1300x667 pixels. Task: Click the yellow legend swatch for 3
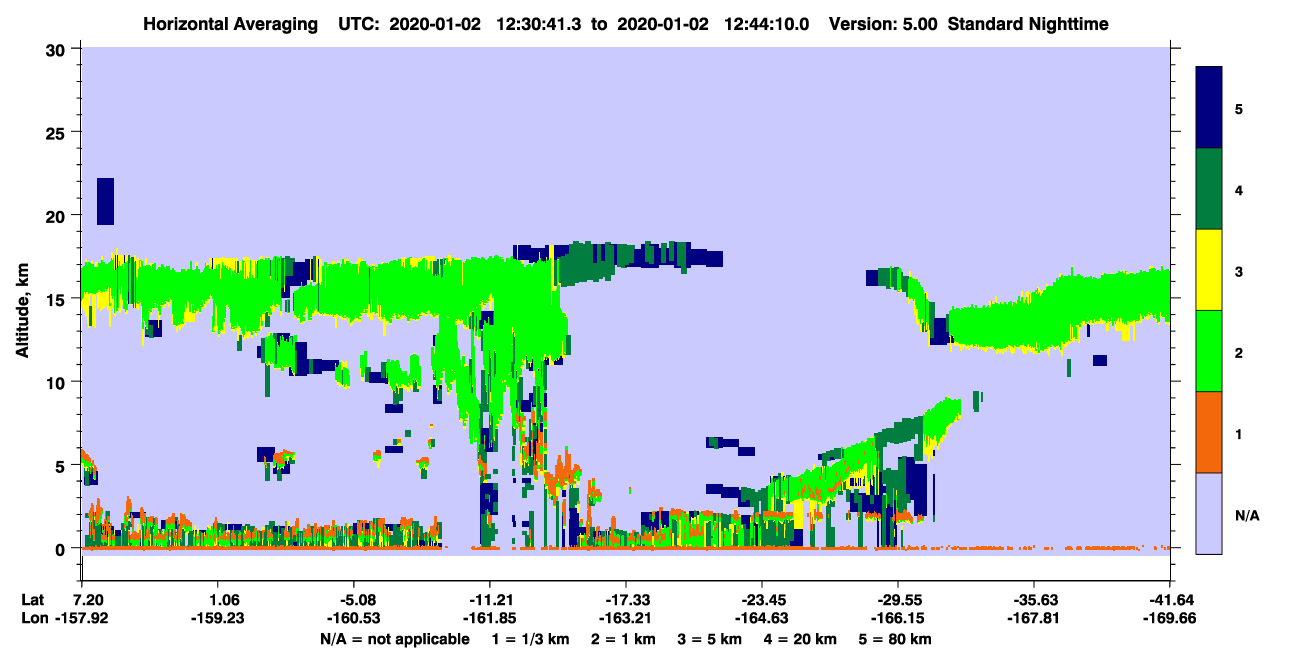(1209, 270)
